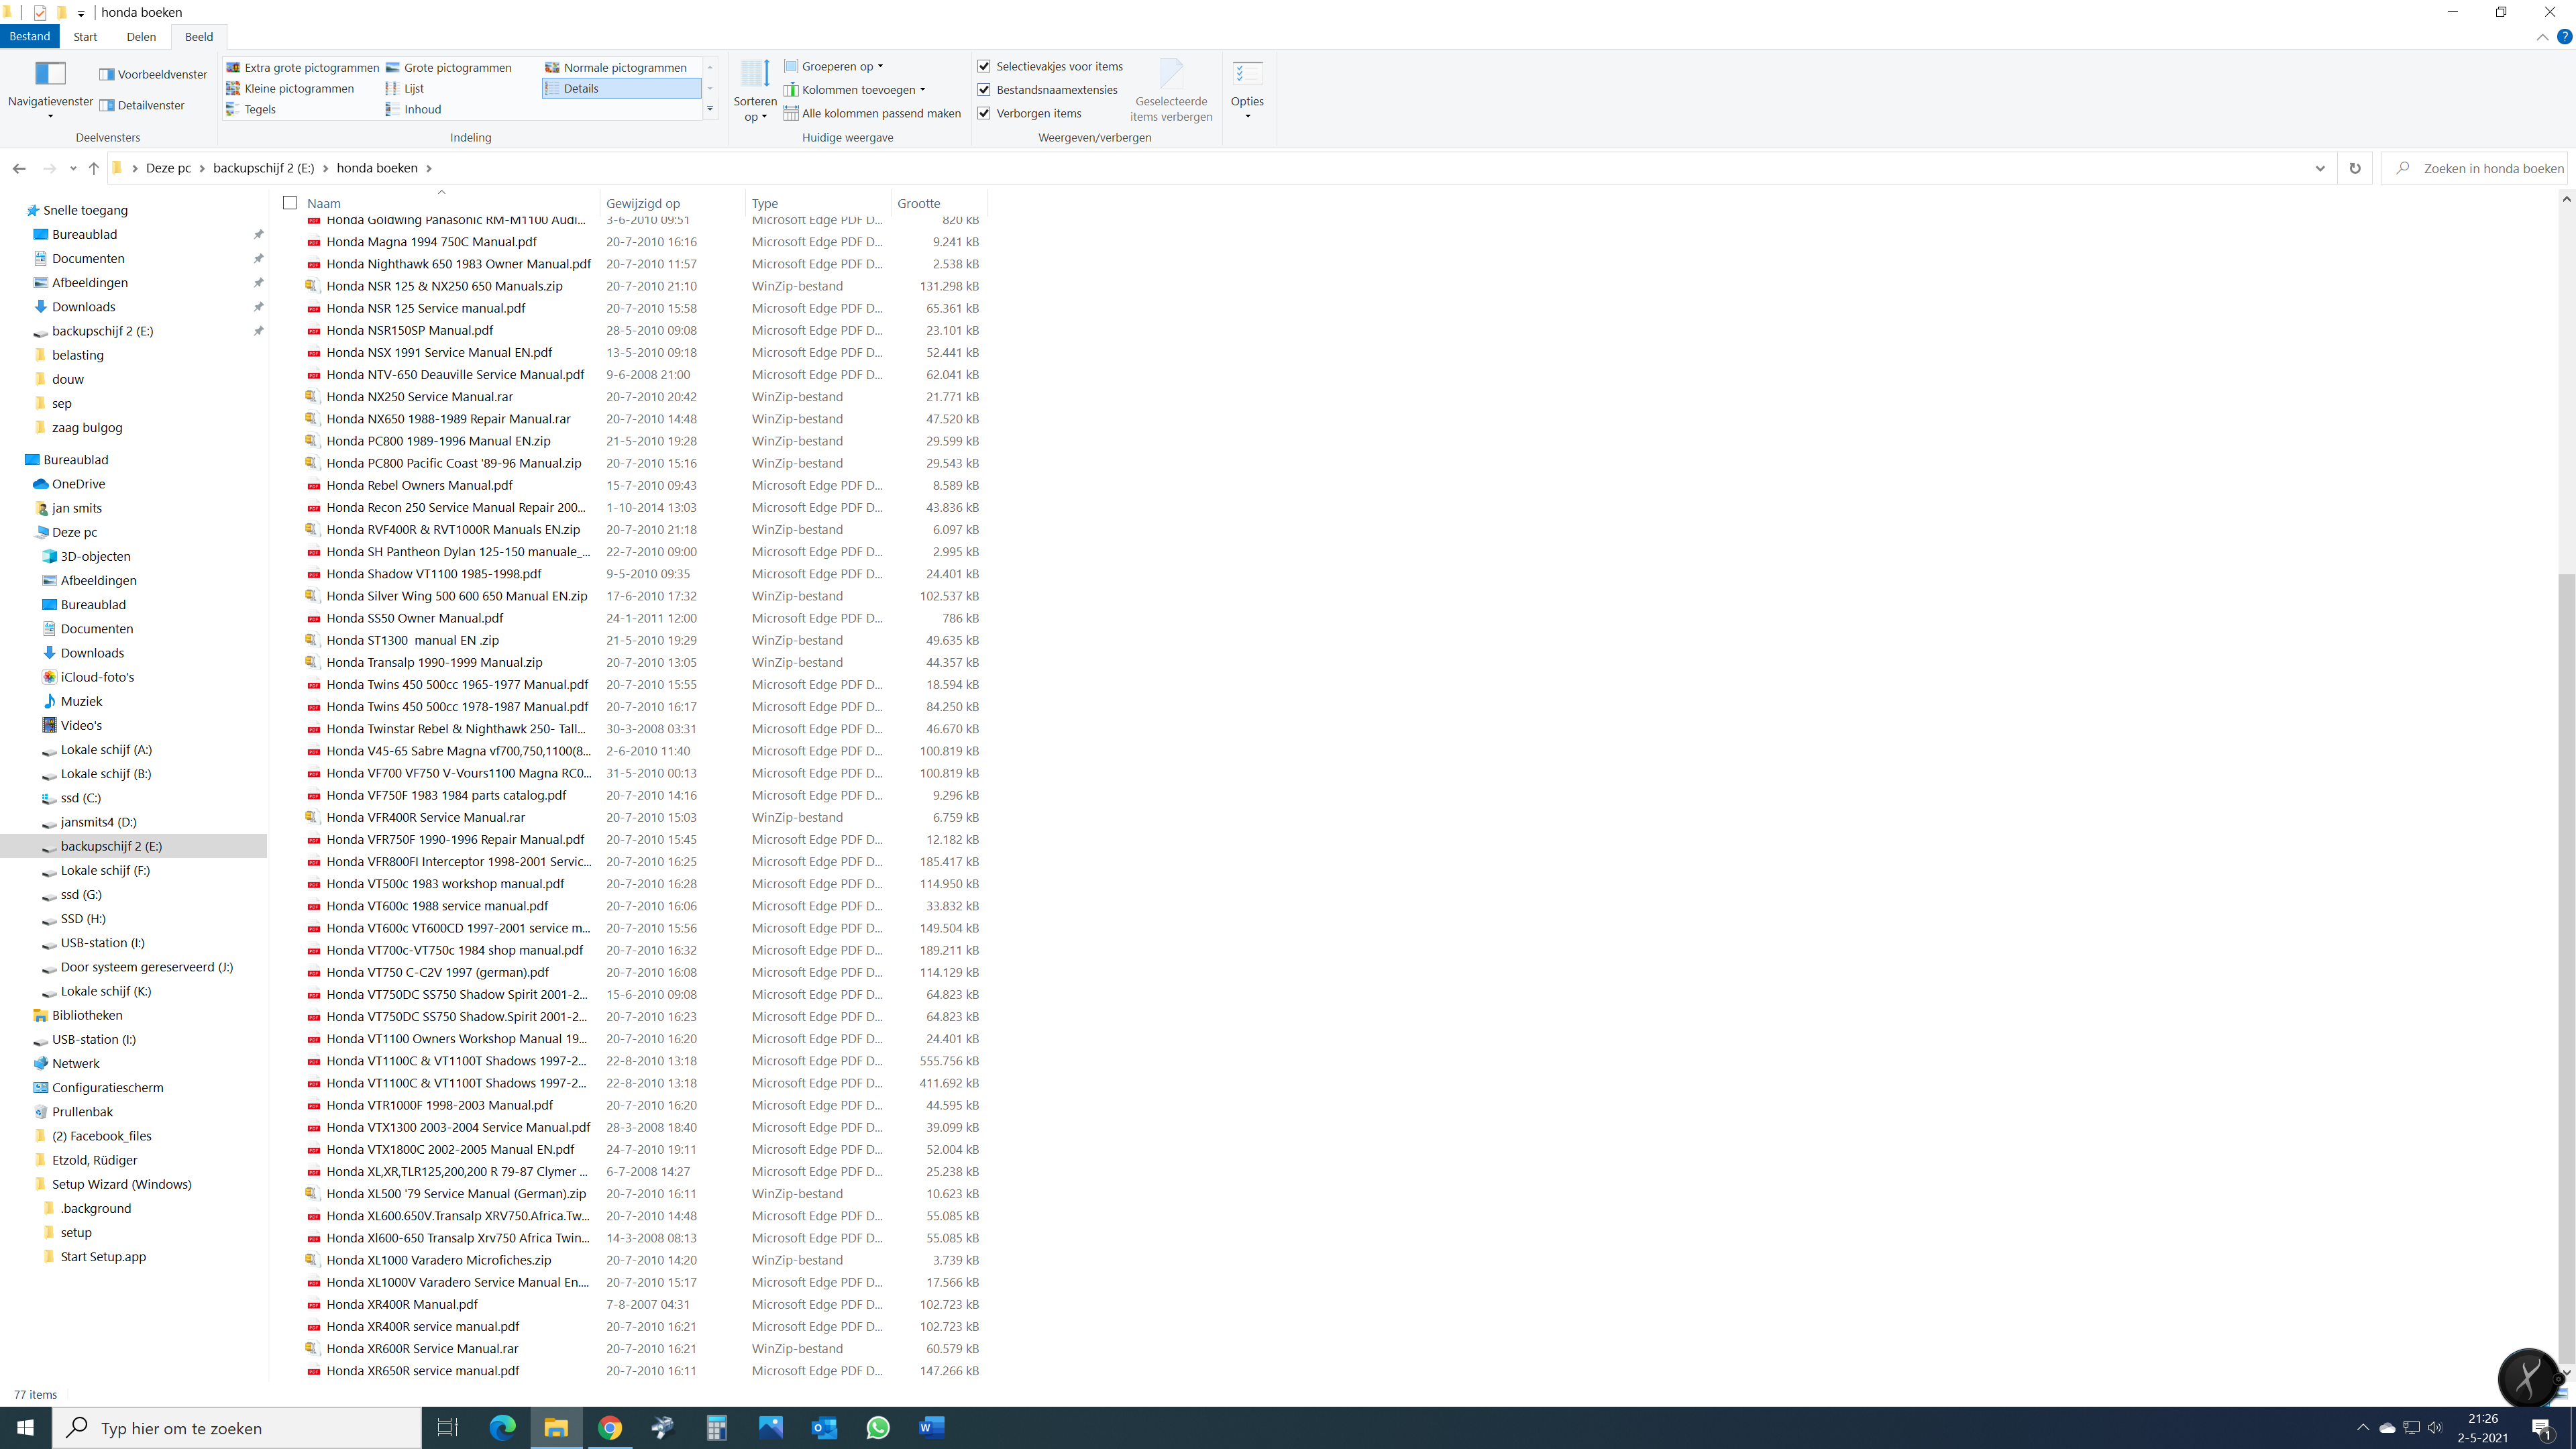Open the recent locations dropdown arrow
Image resolution: width=2576 pixels, height=1449 pixels.
click(x=73, y=168)
